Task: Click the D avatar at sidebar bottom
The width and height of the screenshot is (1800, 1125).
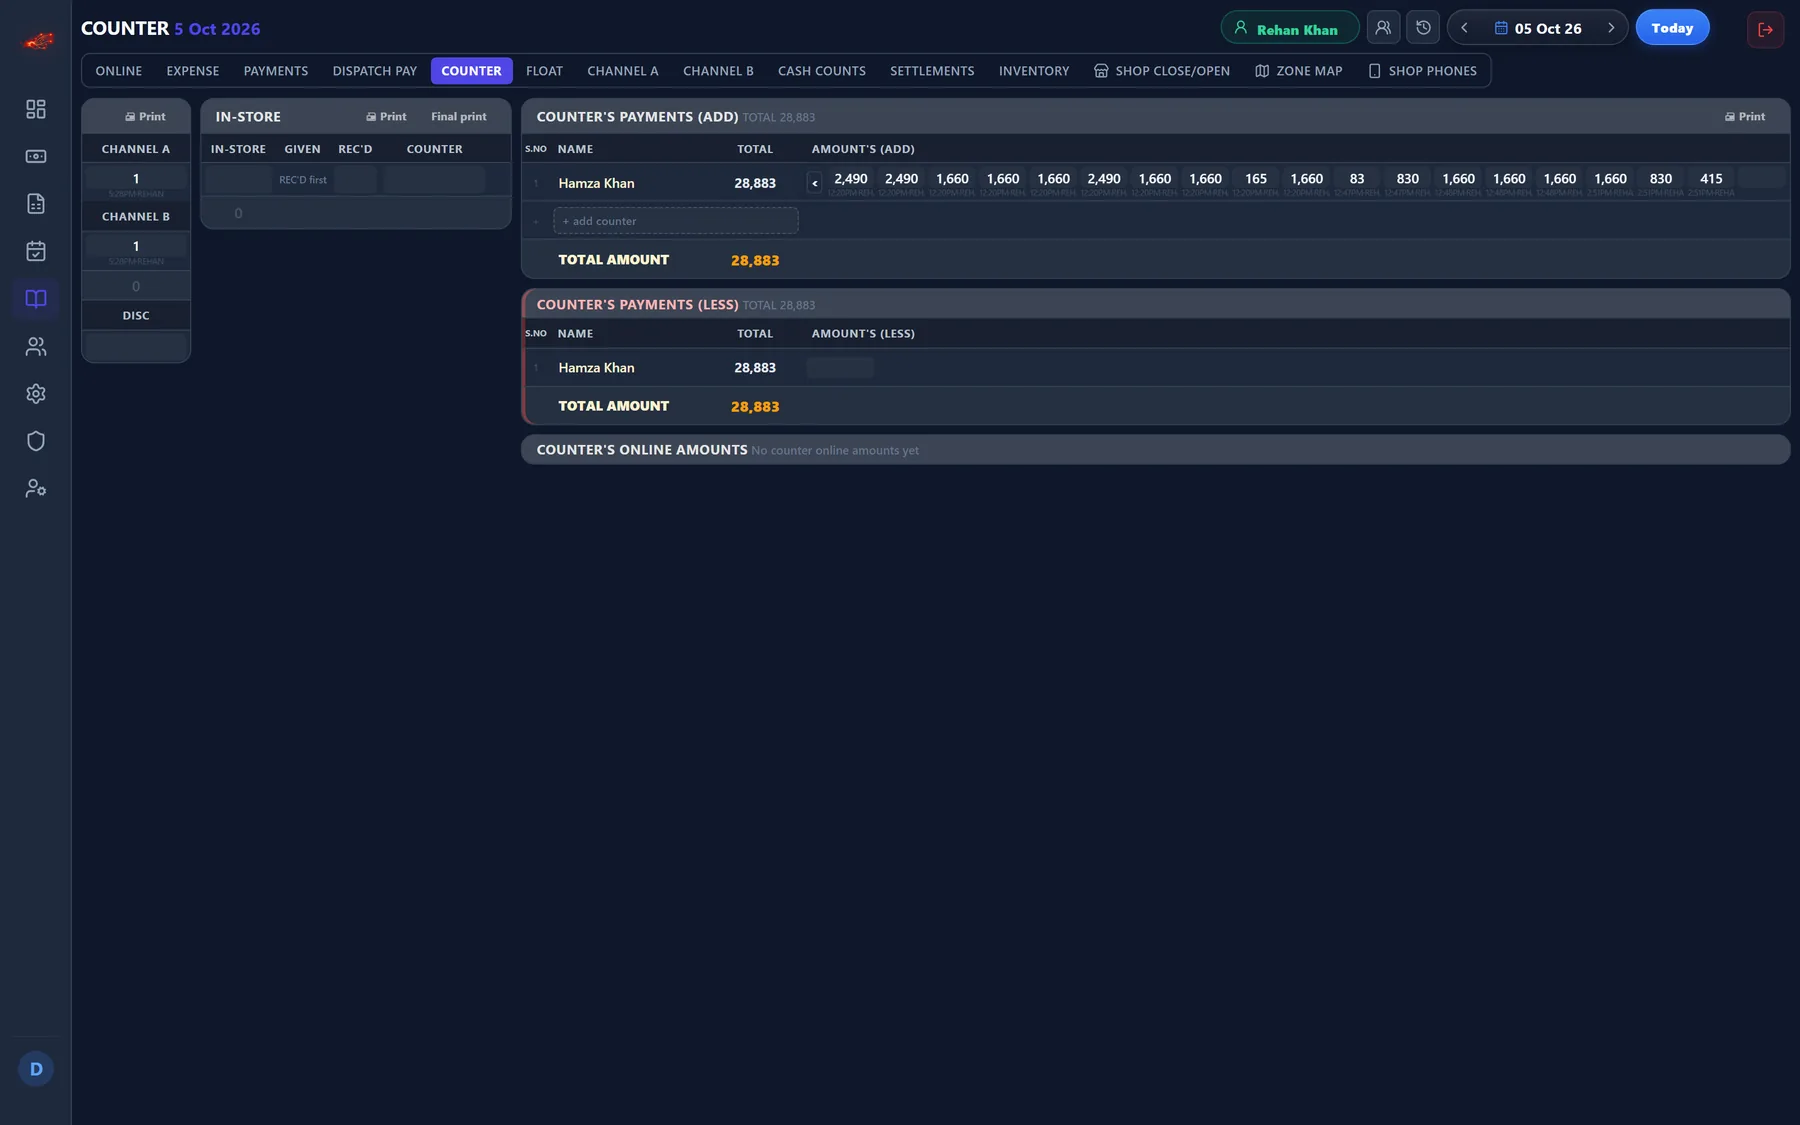Action: click(36, 1069)
